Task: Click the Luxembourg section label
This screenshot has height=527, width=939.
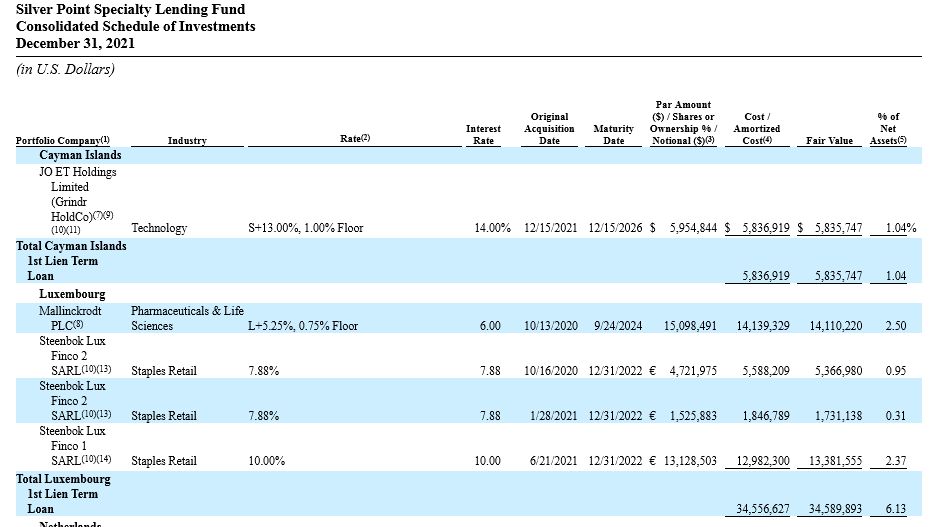Action: pos(72,294)
